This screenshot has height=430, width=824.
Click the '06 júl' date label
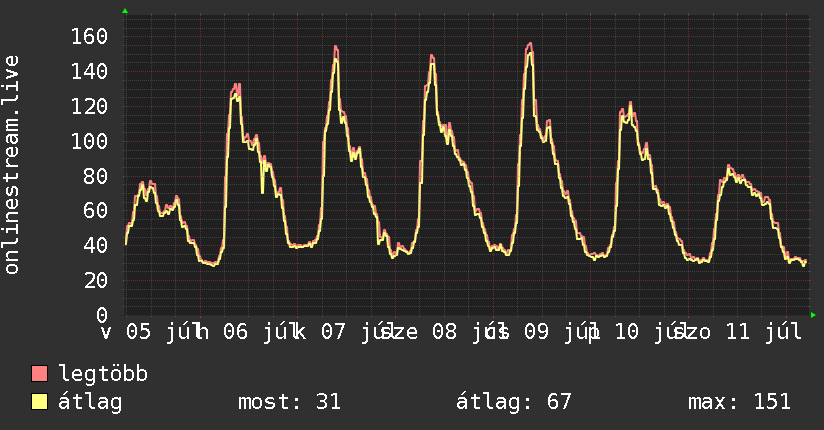click(262, 332)
